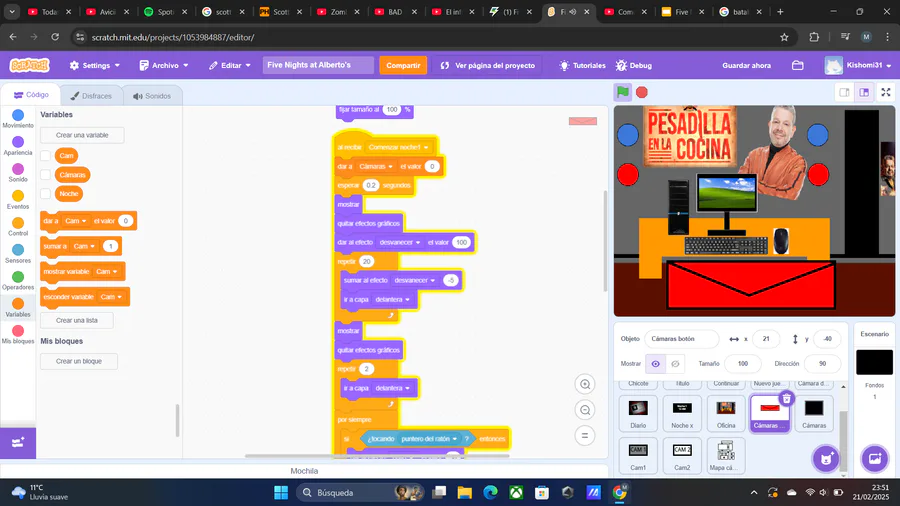Tick the Cam variable checkbox
The height and width of the screenshot is (506, 900).
[x=45, y=155]
